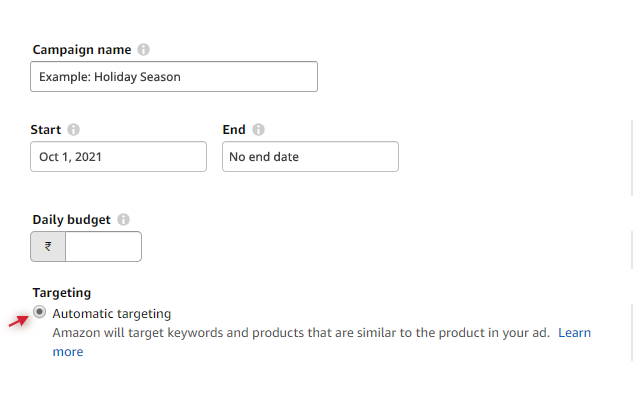Viewport: 635px width, 403px height.
Task: Click the End field label
Action: click(x=234, y=130)
